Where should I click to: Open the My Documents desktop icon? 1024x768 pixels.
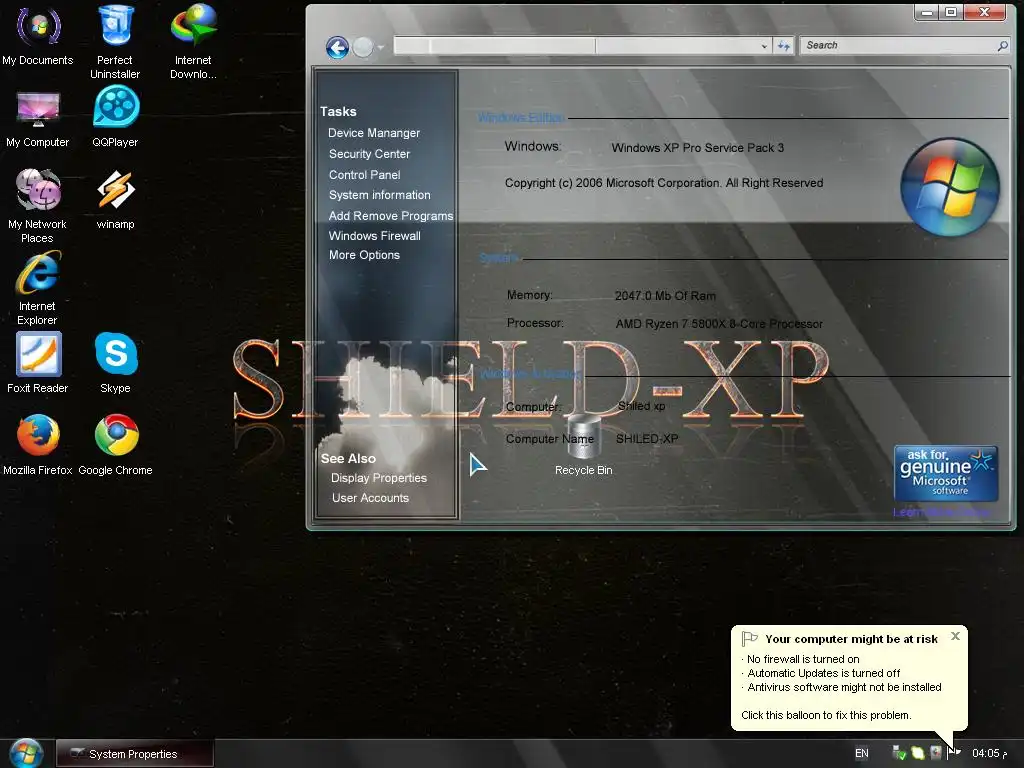37,36
